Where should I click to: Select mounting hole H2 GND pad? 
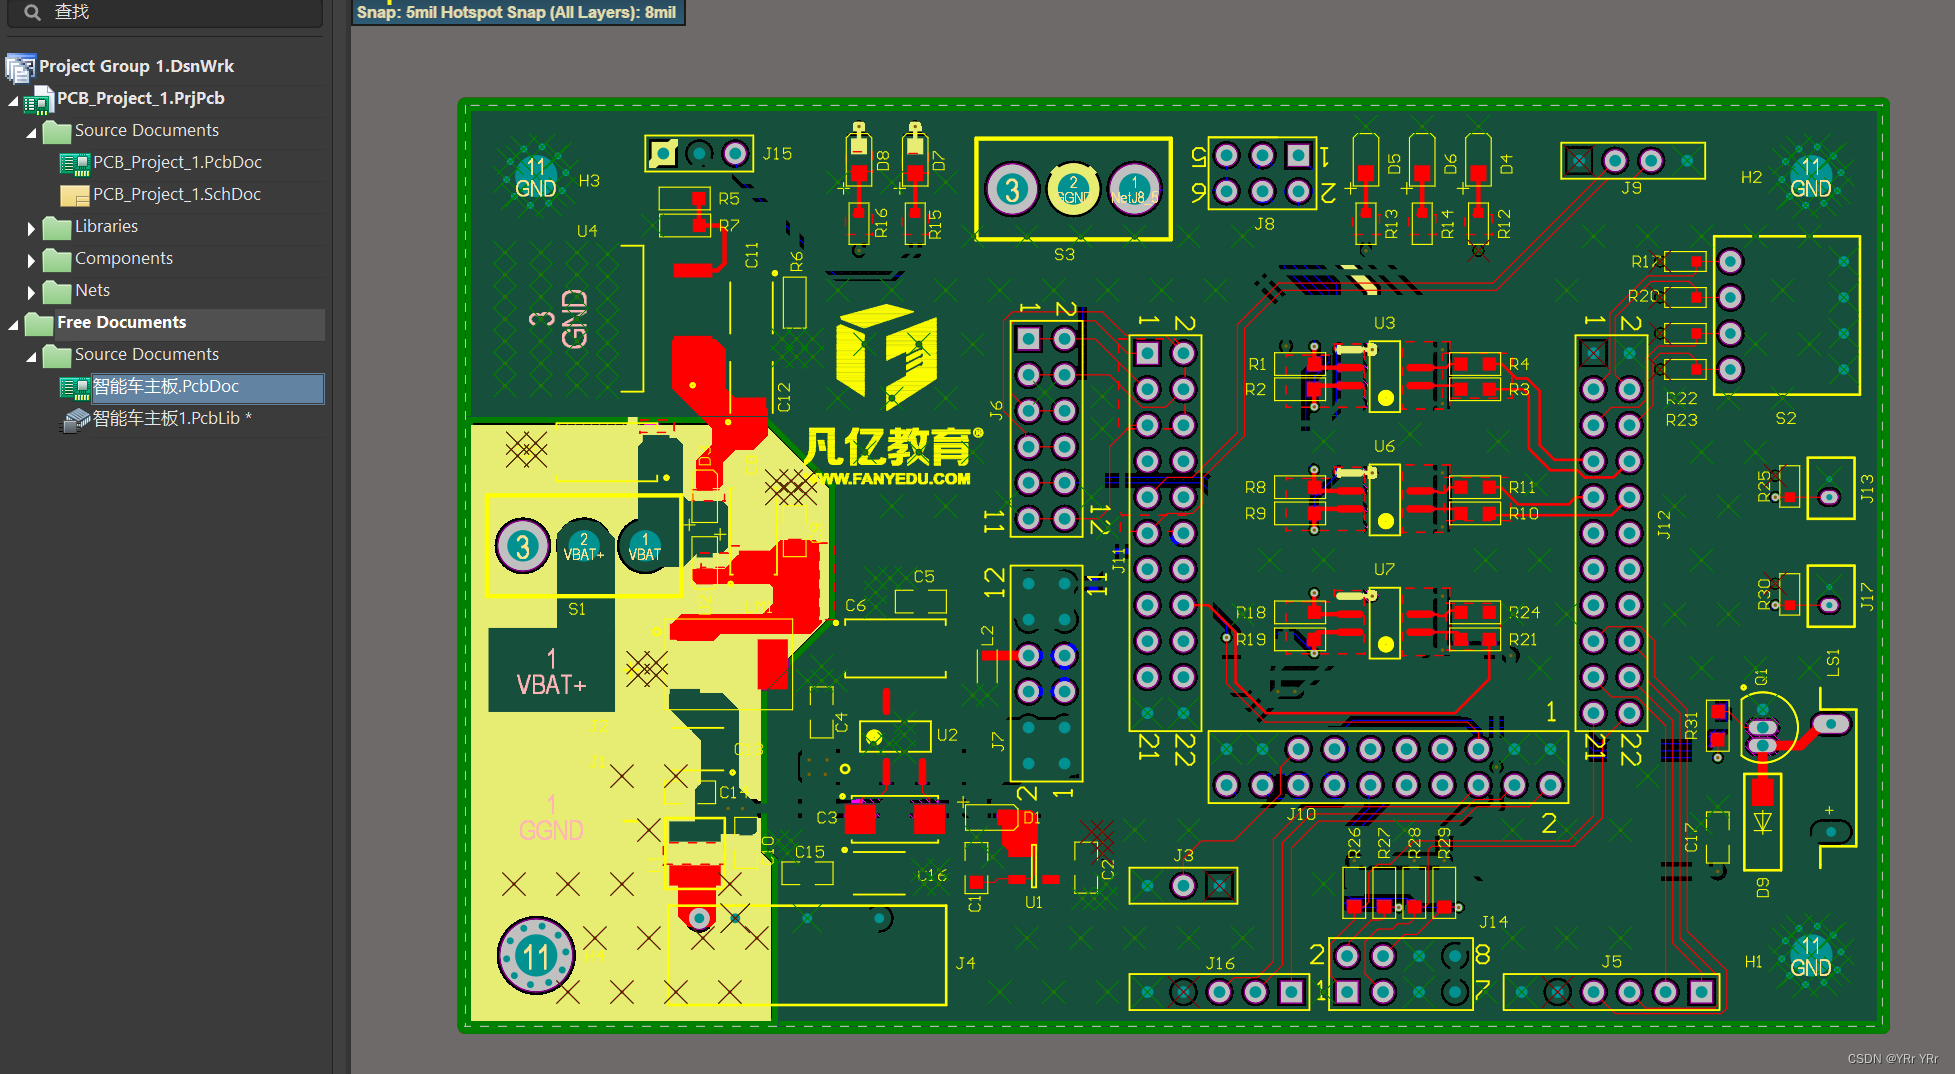tap(1811, 177)
